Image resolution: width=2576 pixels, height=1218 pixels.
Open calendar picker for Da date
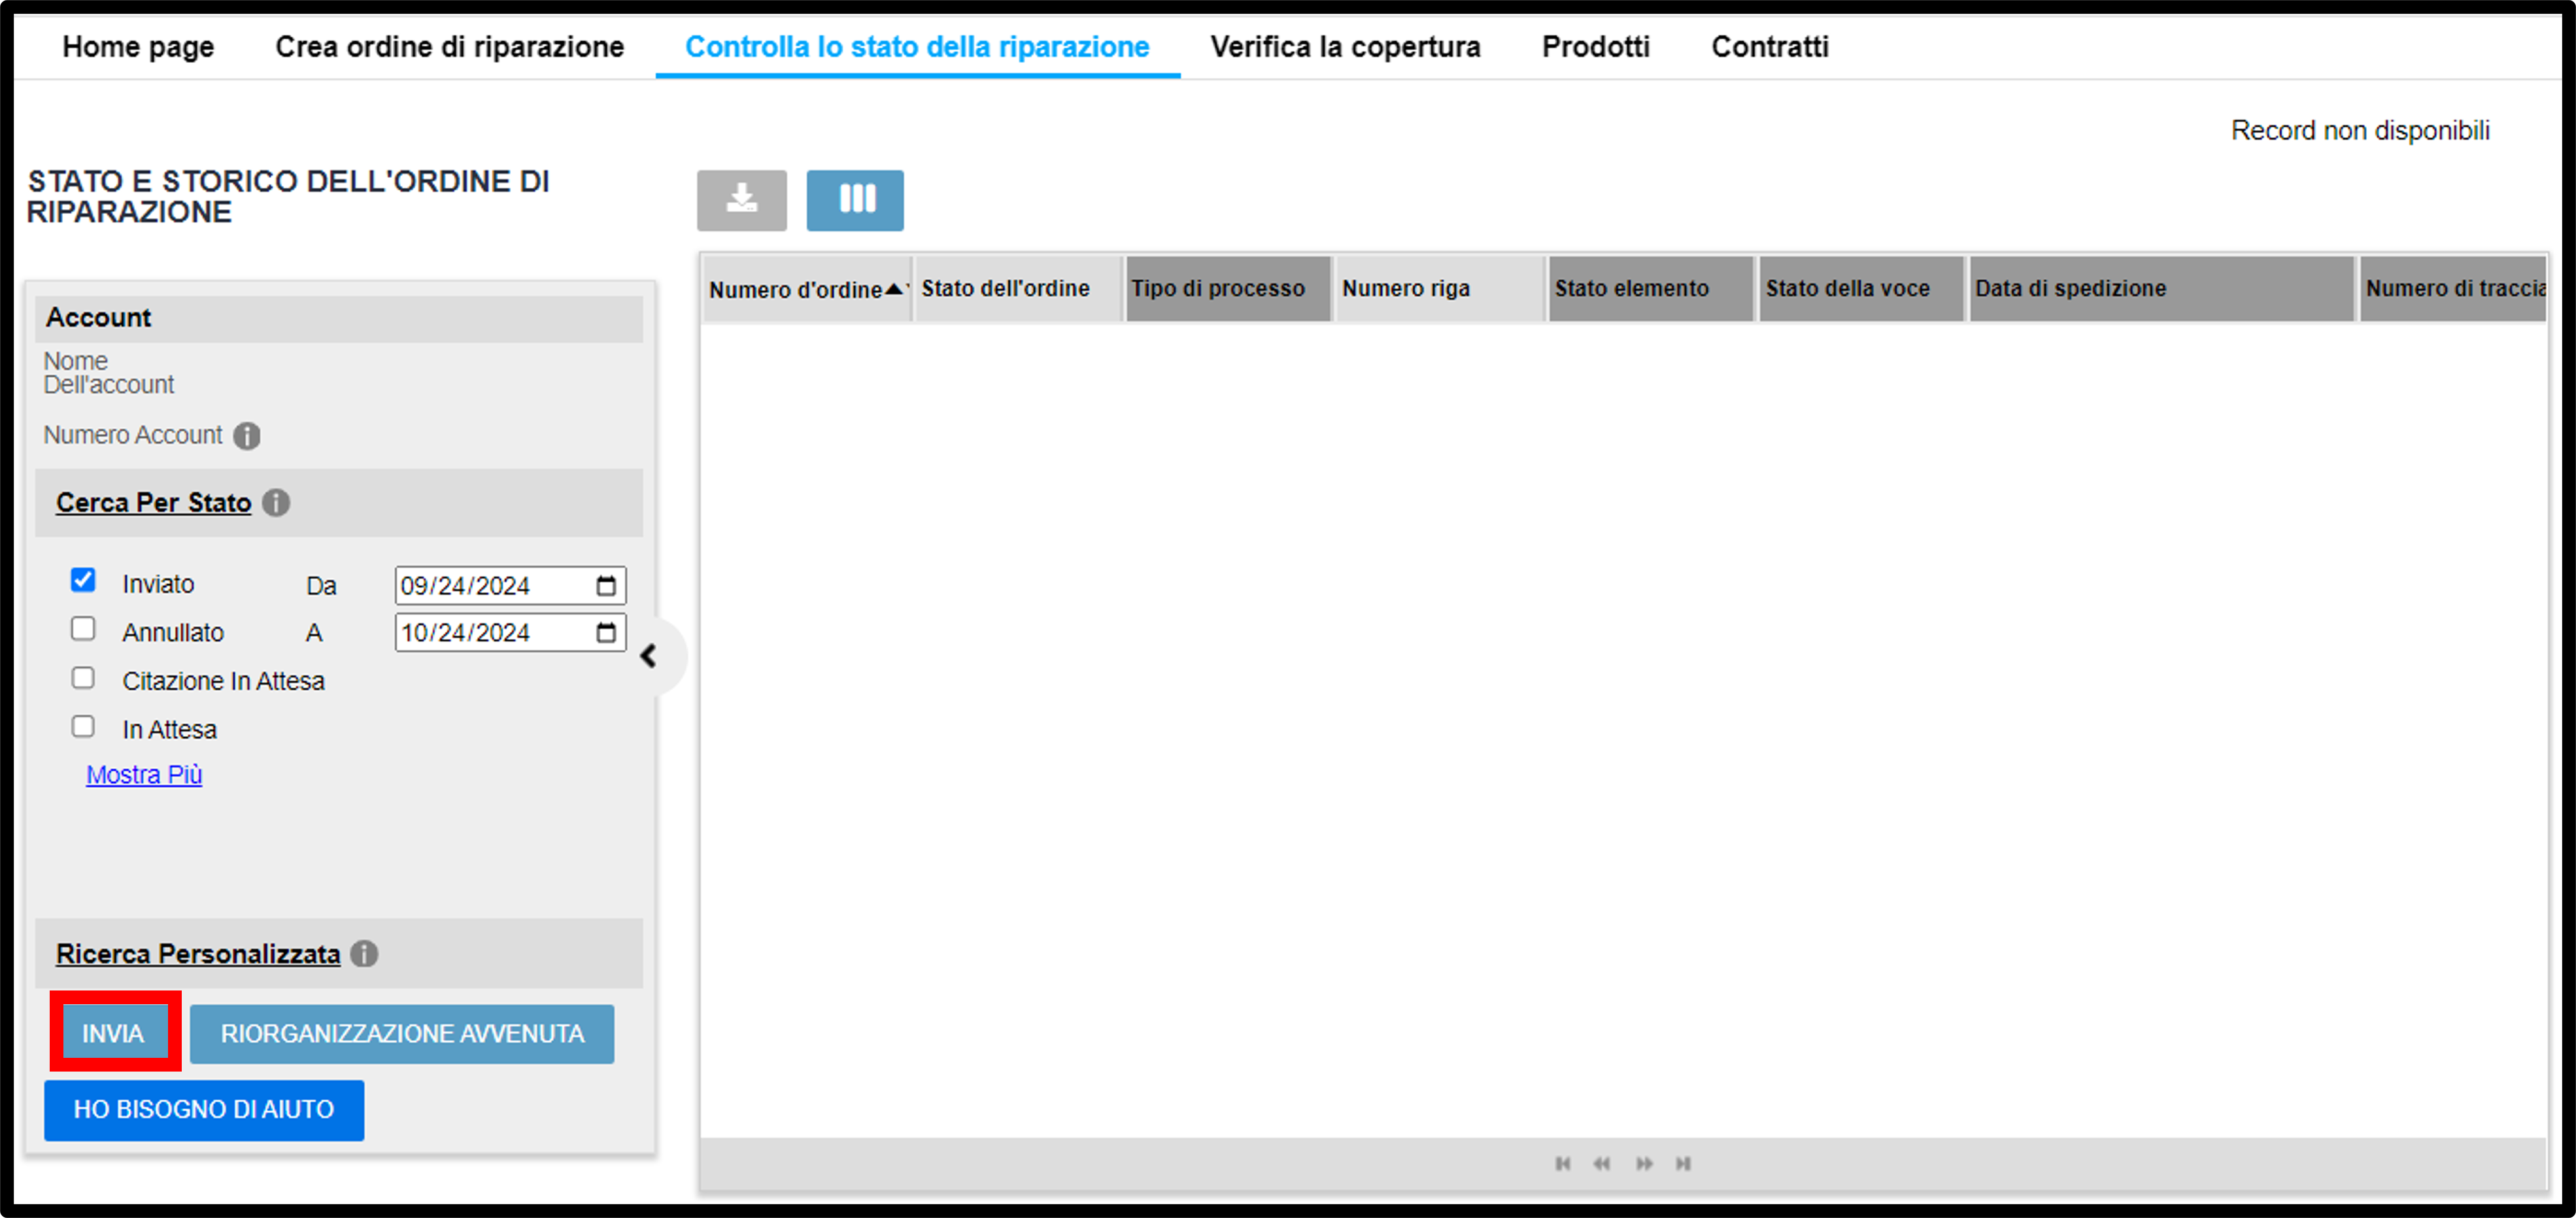pos(606,586)
